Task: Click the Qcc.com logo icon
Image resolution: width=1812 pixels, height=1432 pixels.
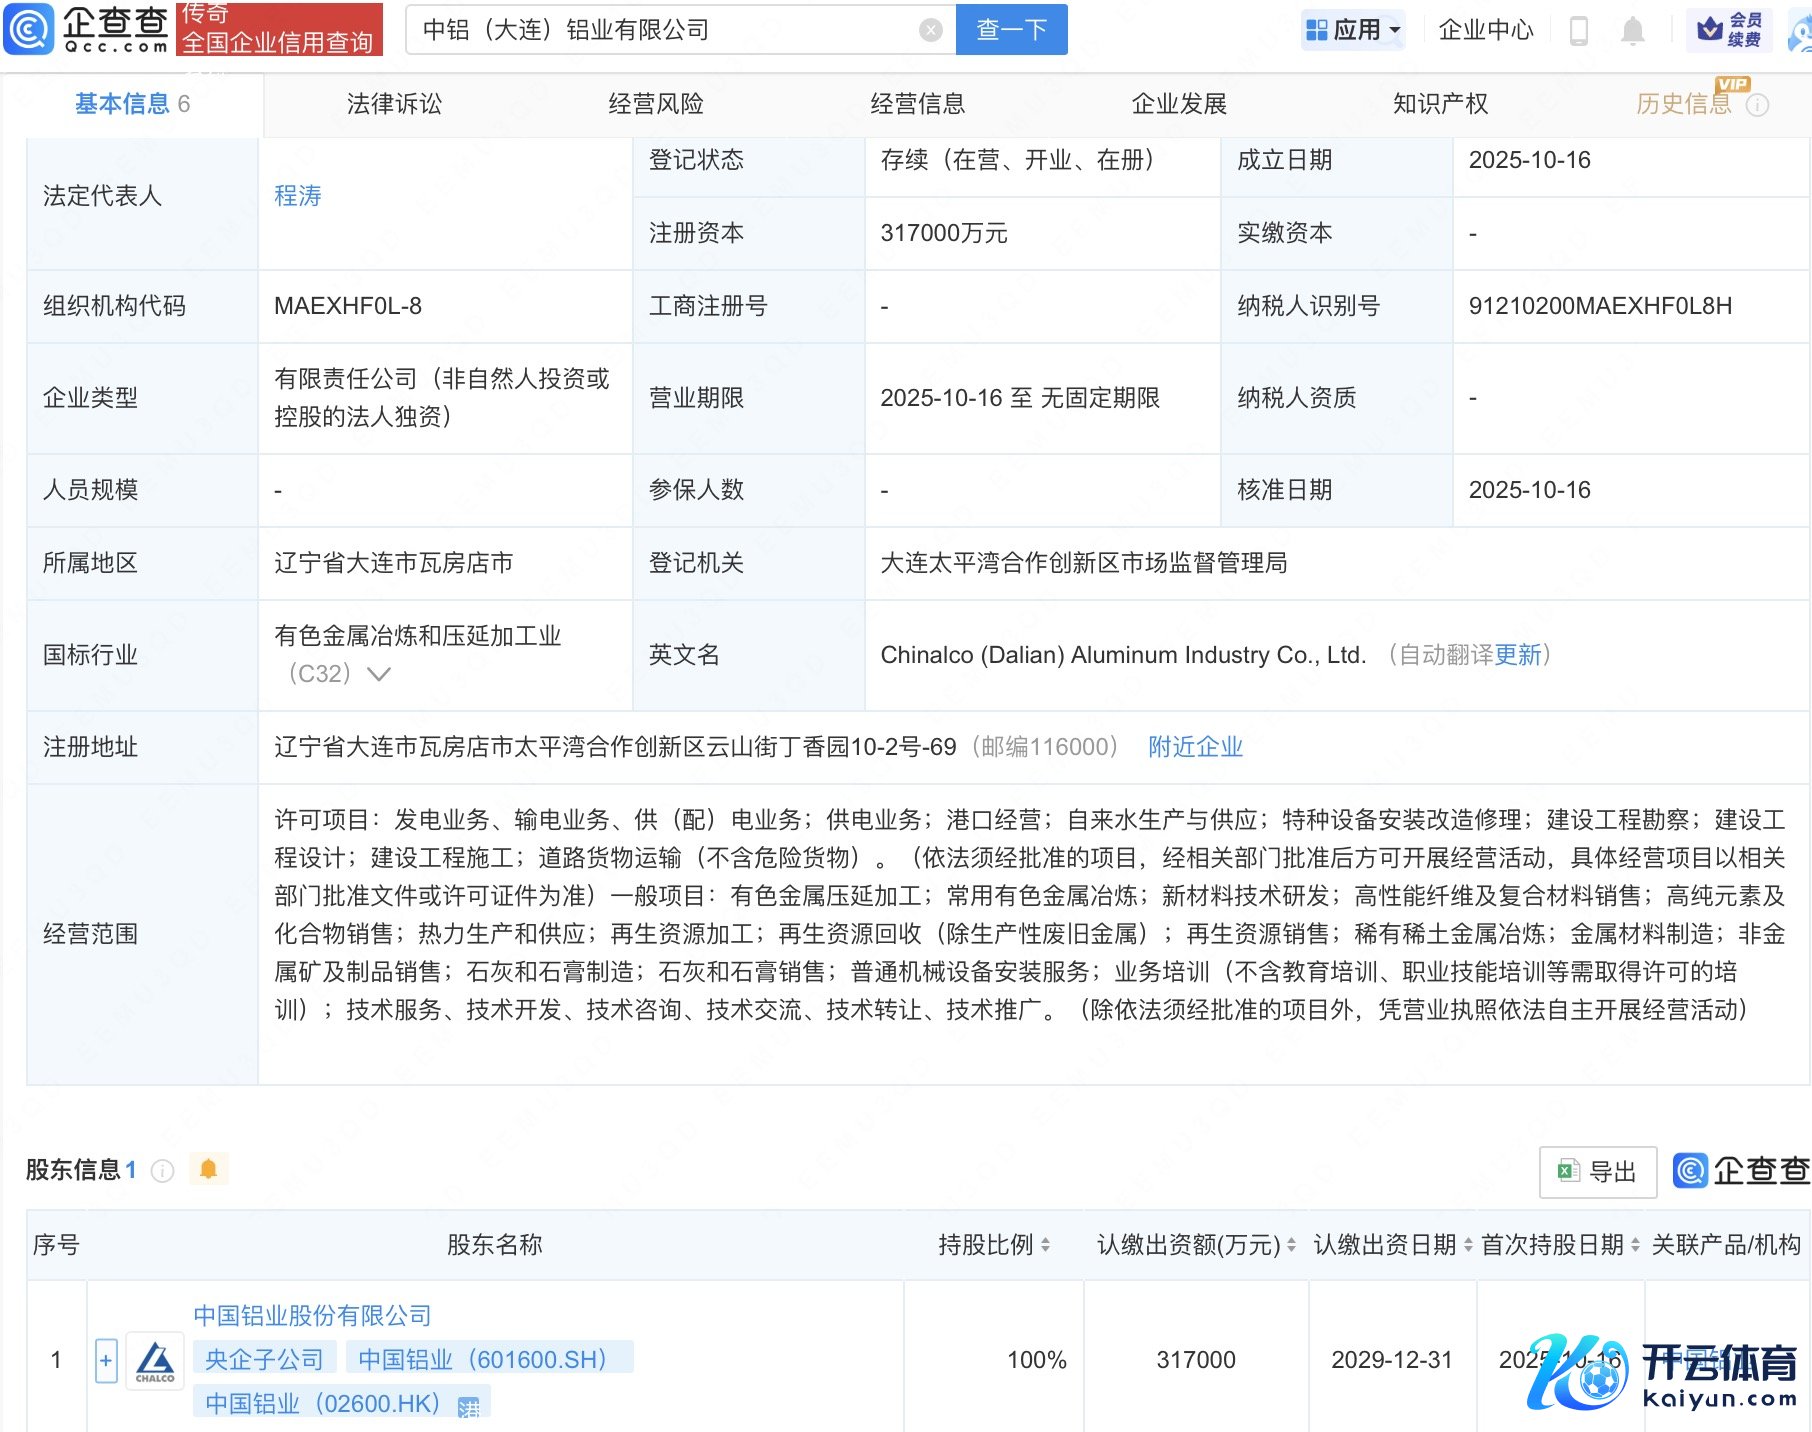Action: (30, 29)
